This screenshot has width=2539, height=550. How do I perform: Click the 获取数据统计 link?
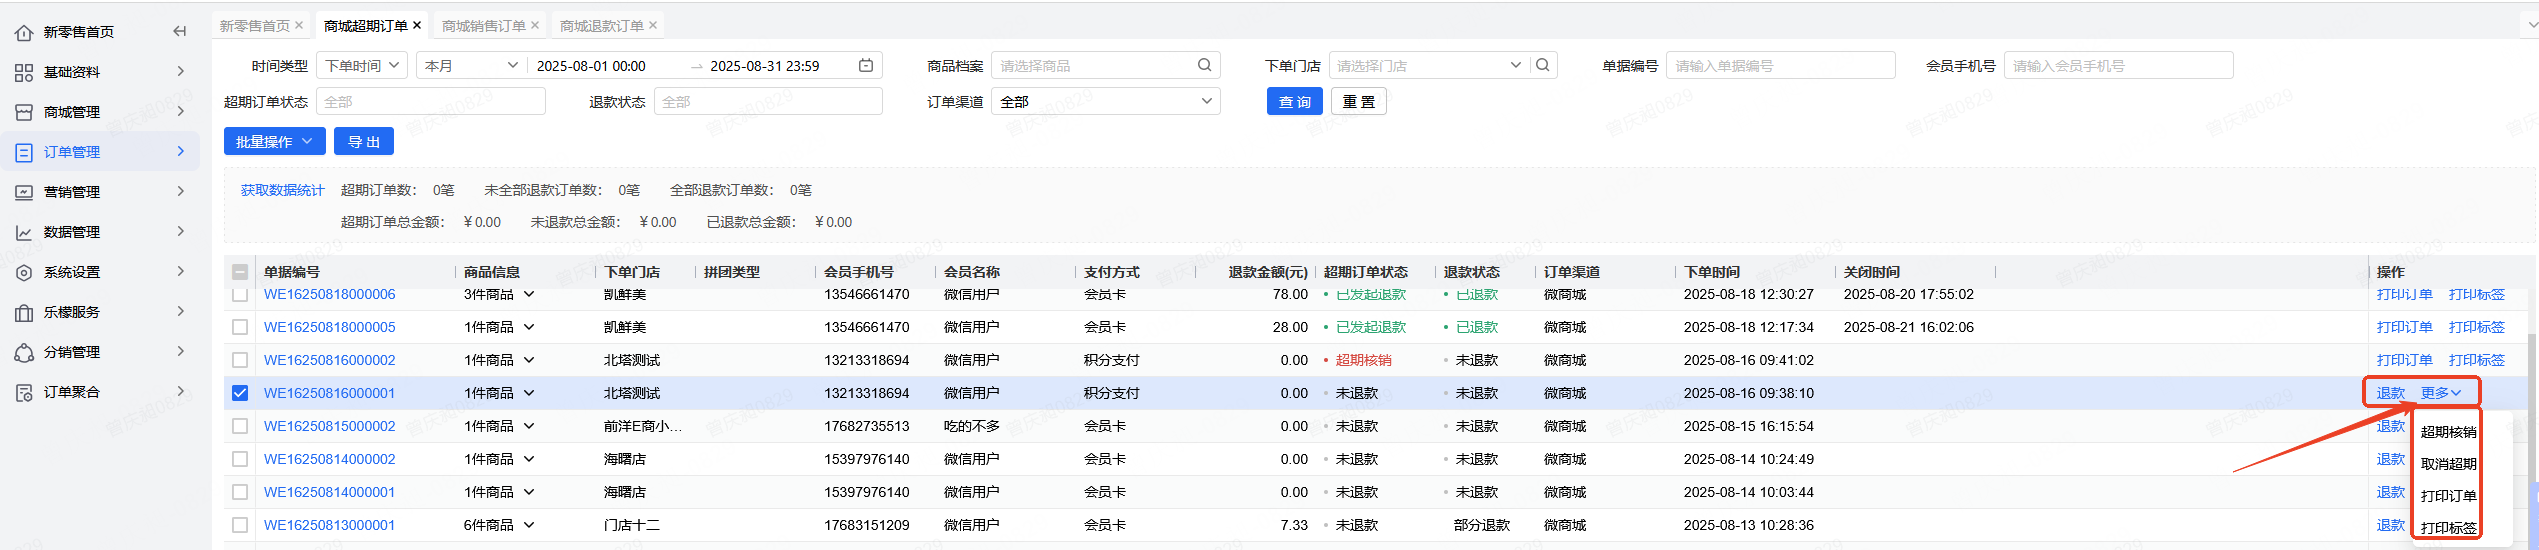tap(283, 190)
